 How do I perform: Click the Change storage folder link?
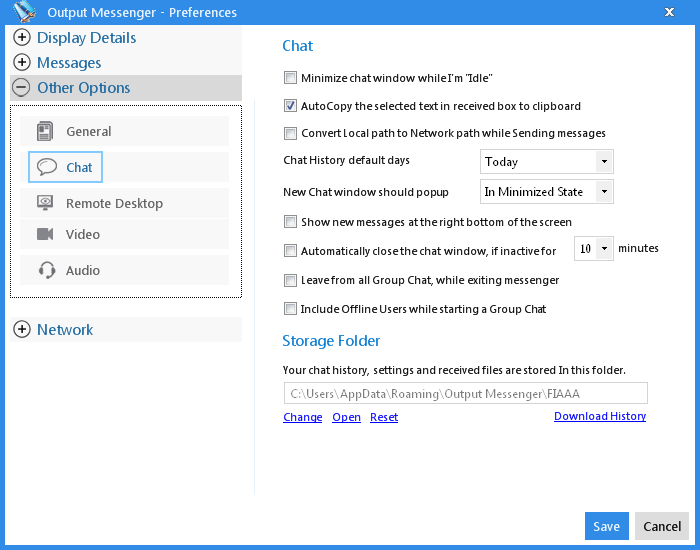(303, 417)
